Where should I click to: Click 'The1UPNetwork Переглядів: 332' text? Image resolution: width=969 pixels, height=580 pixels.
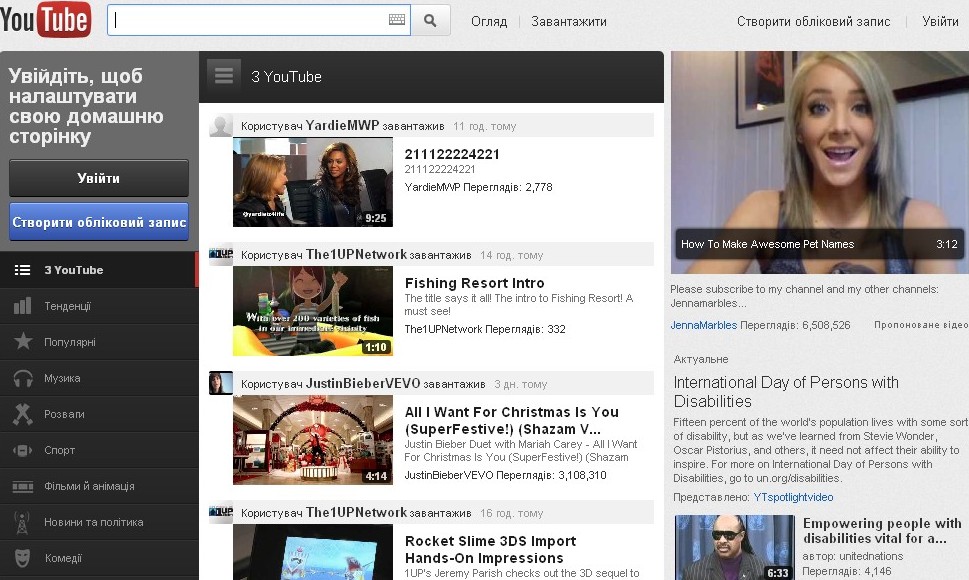pyautogui.click(x=485, y=329)
